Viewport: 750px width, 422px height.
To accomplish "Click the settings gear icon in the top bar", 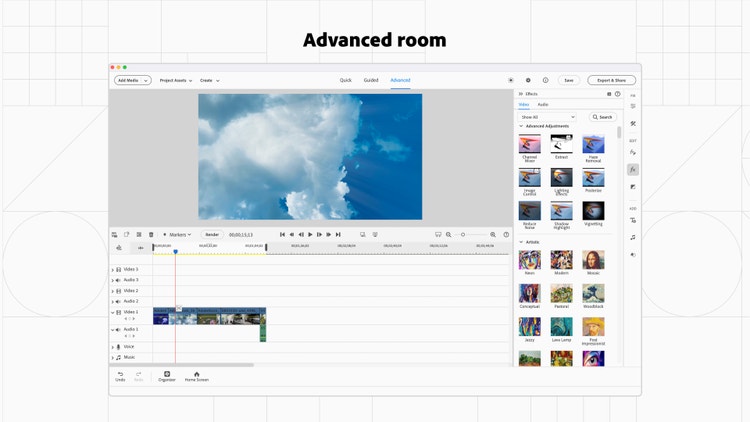I will click(528, 80).
